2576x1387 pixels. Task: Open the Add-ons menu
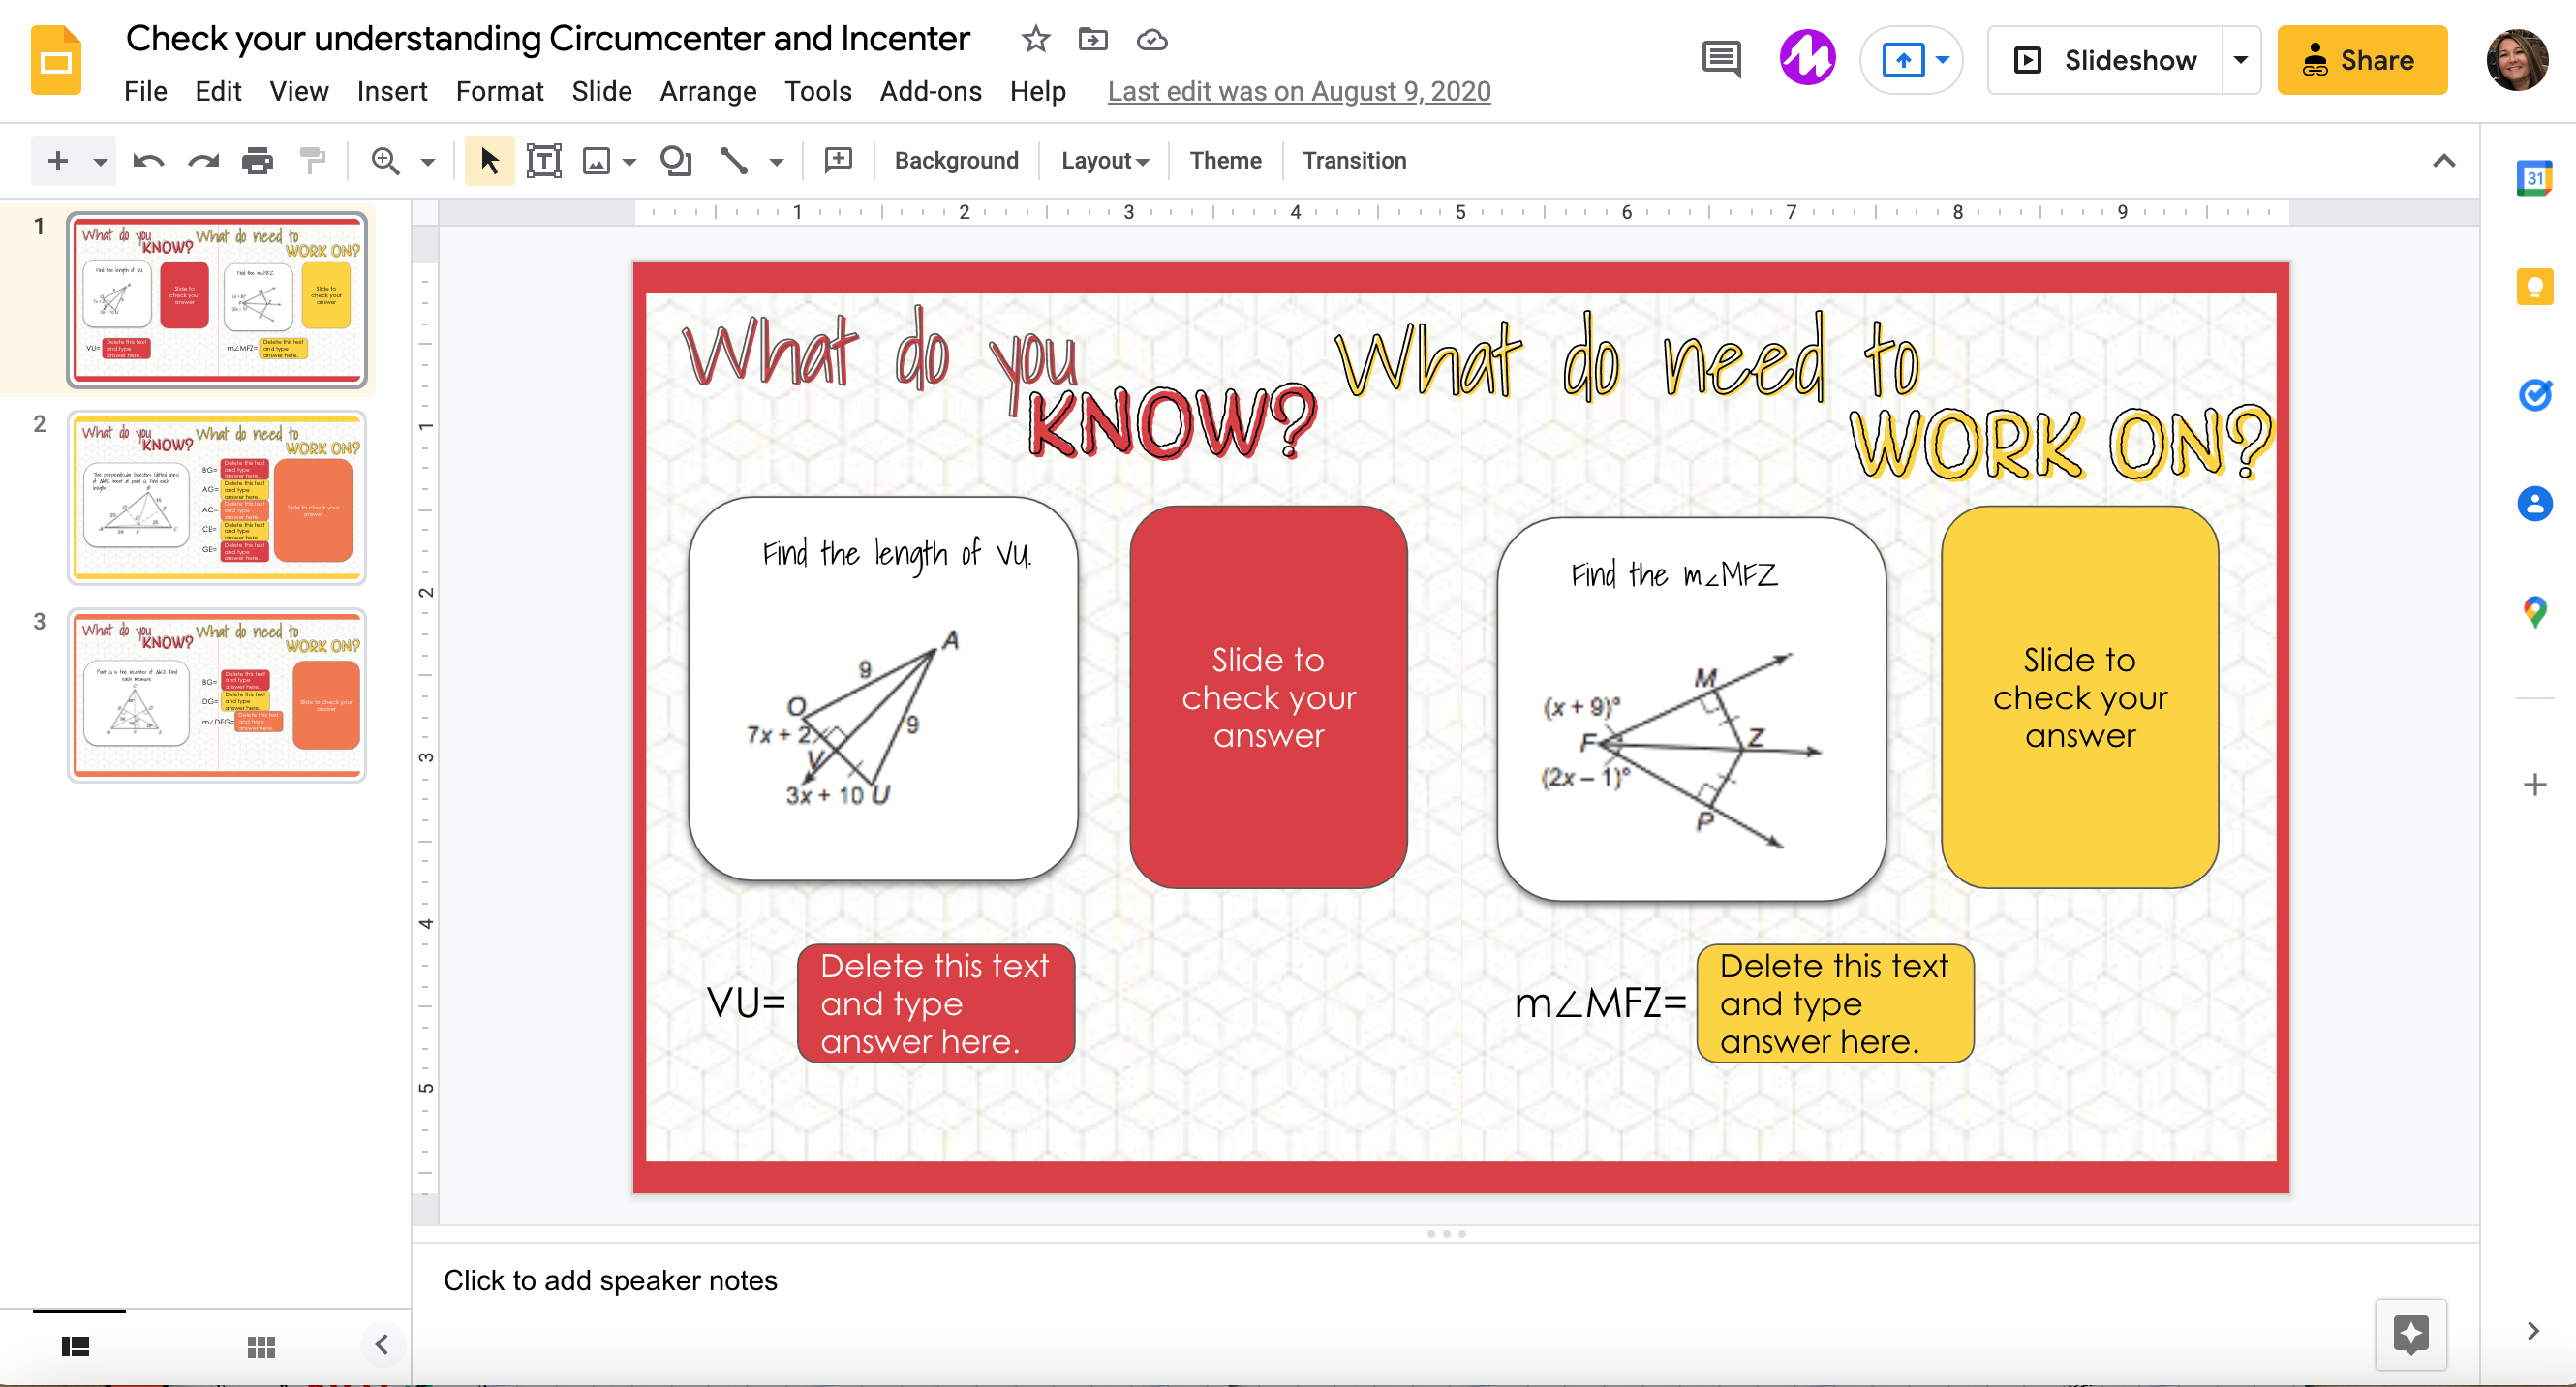click(x=930, y=91)
